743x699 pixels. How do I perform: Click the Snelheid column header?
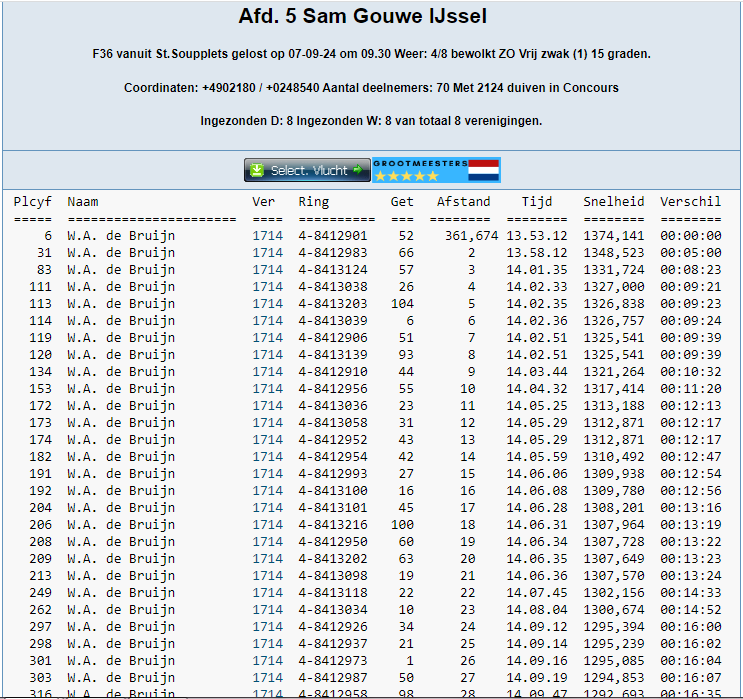tap(614, 202)
